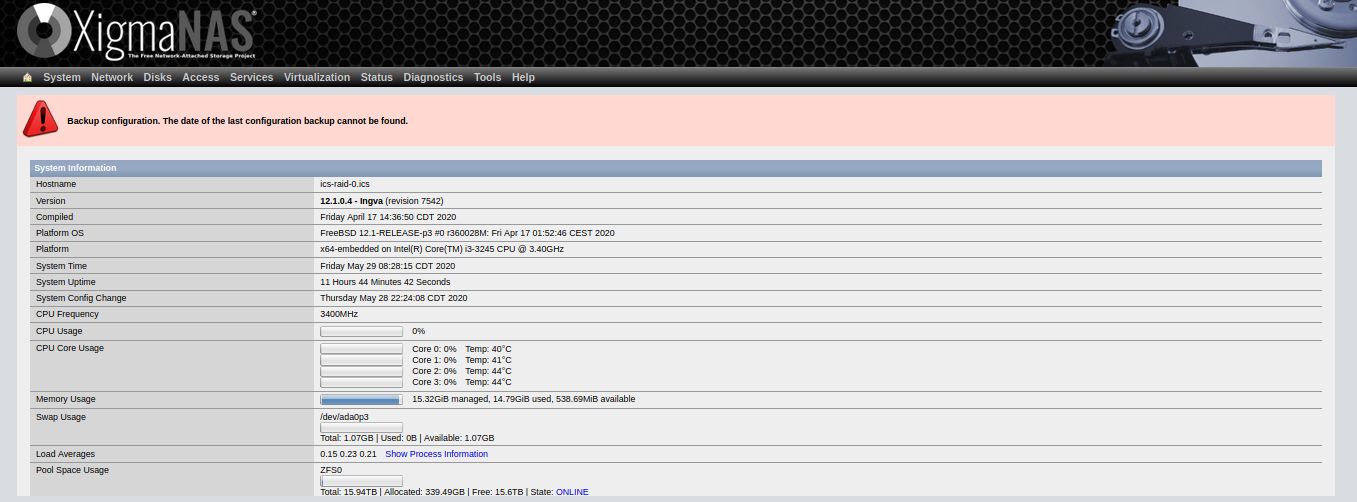This screenshot has height=502, width=1357.
Task: Click the XigmaNAS logo
Action: click(x=137, y=33)
